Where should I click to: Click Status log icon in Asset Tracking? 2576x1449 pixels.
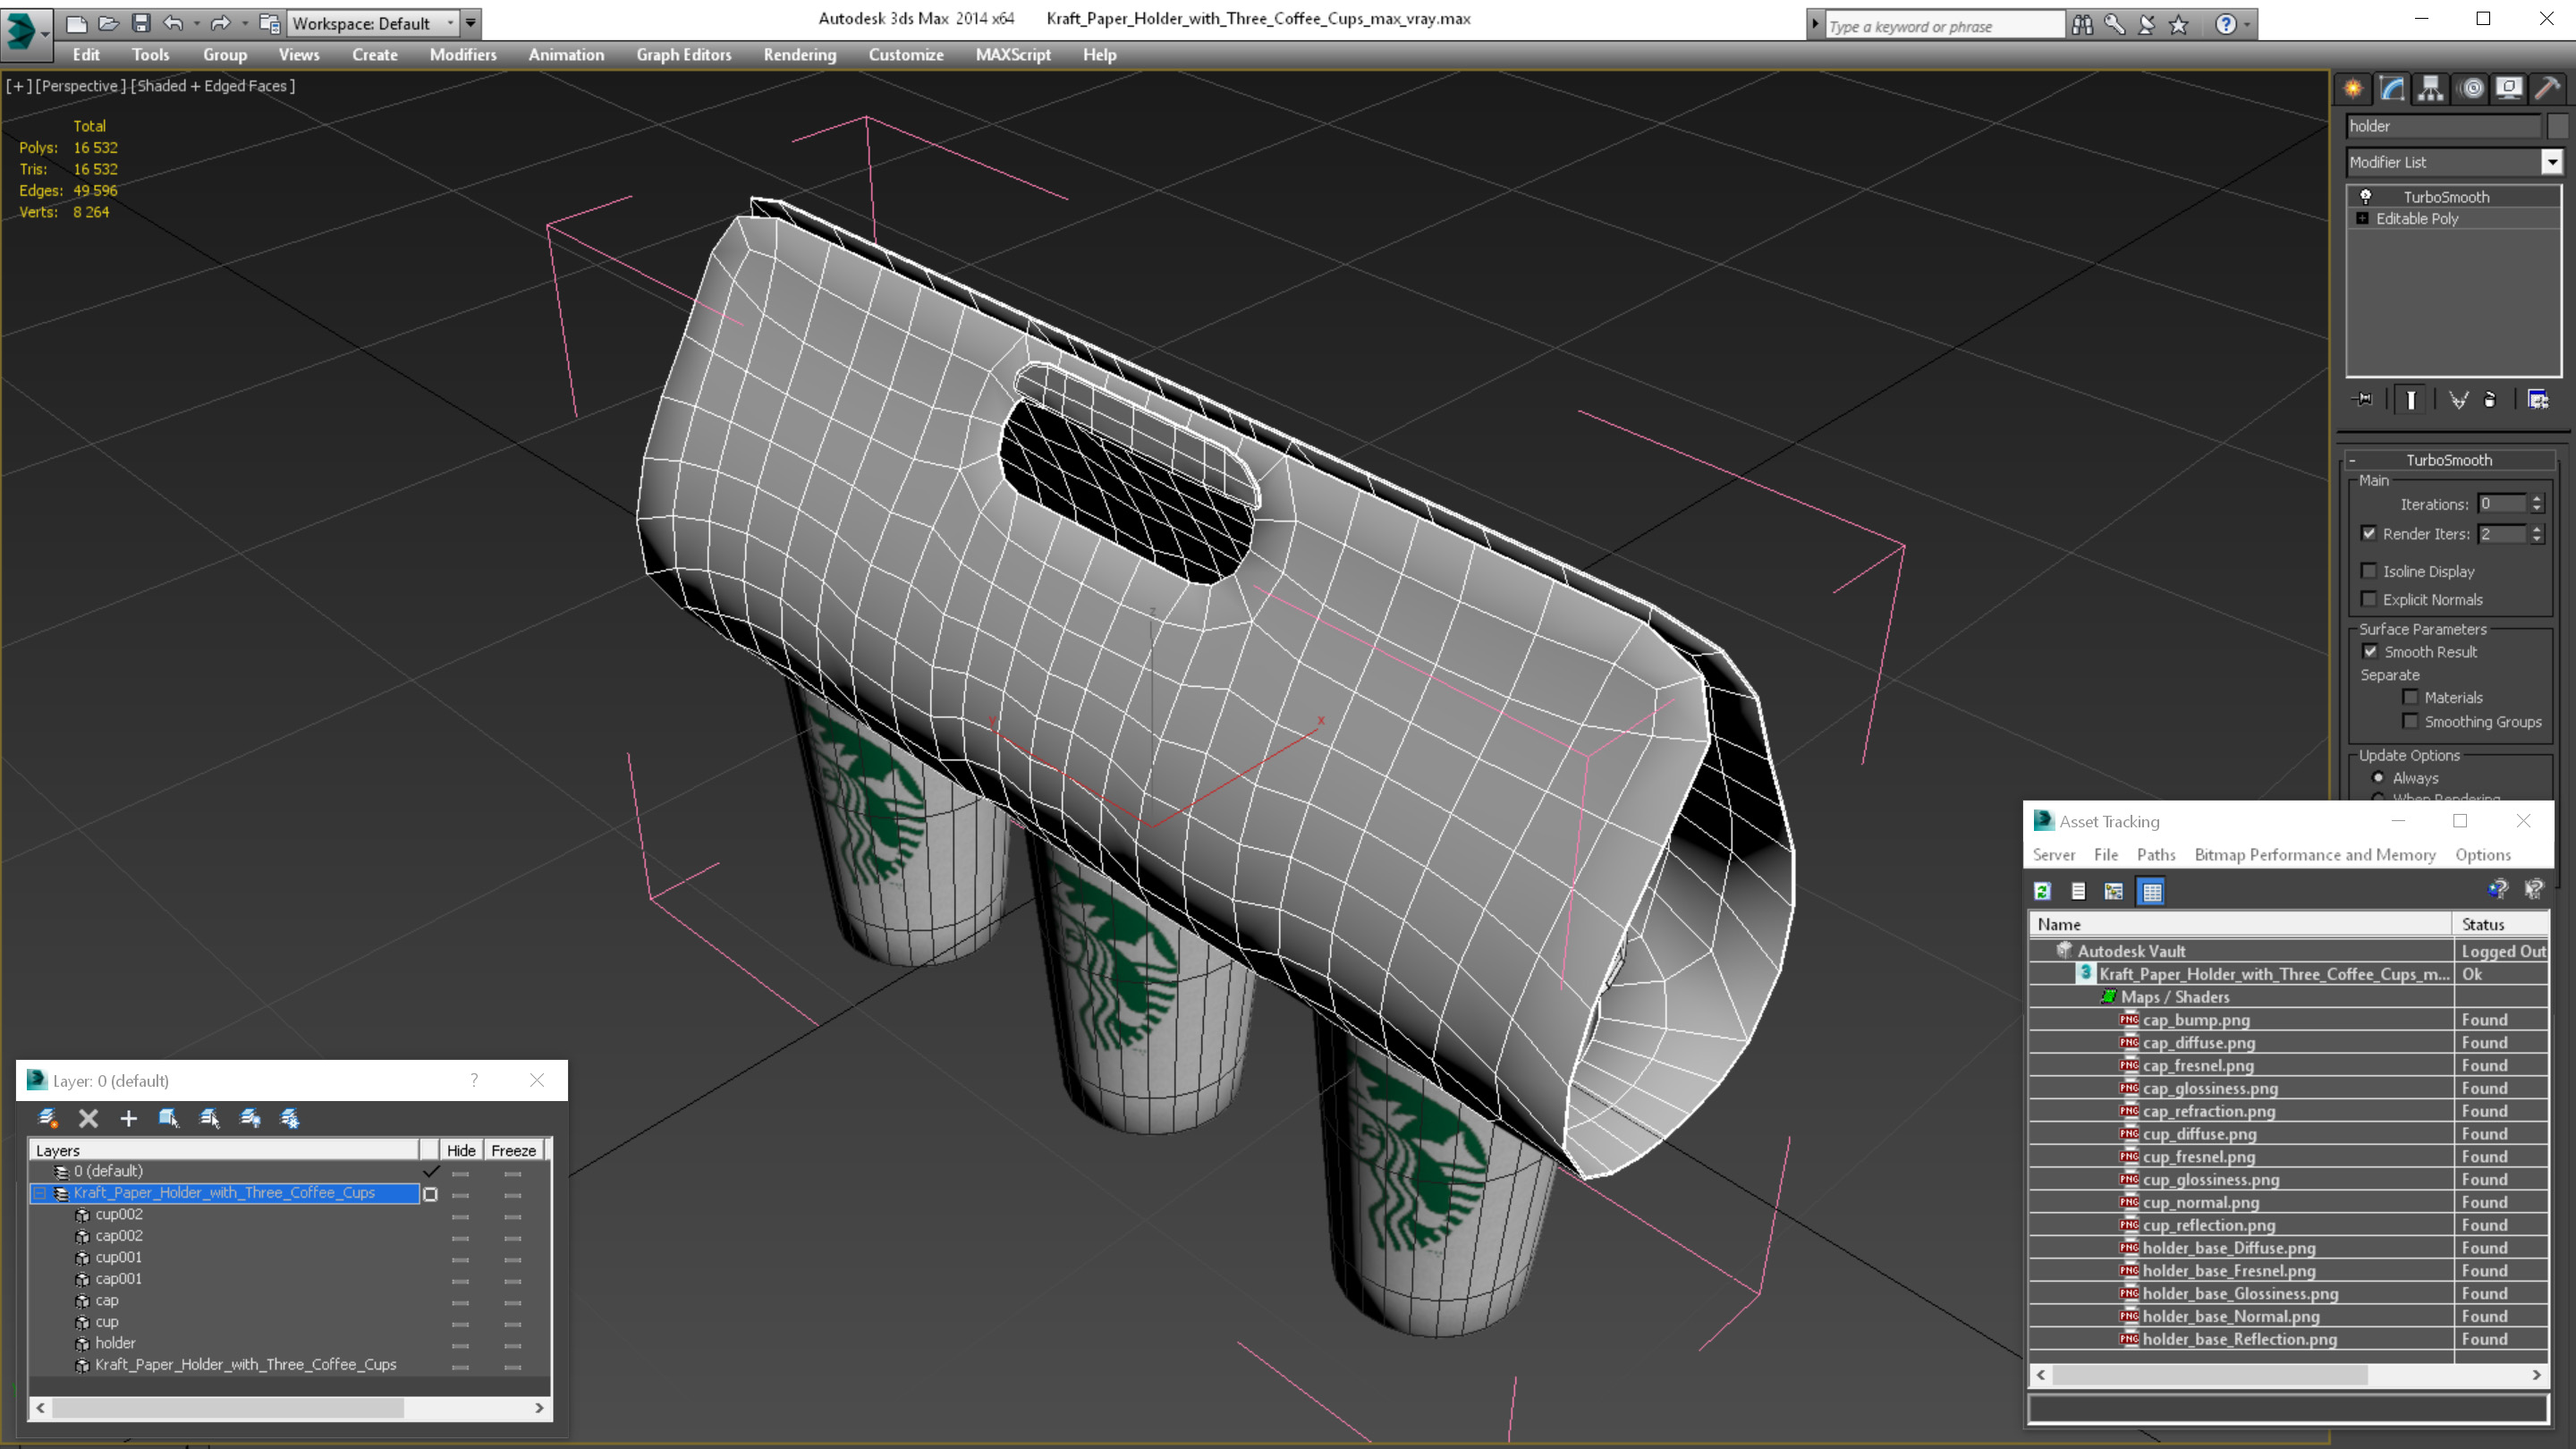2078,891
